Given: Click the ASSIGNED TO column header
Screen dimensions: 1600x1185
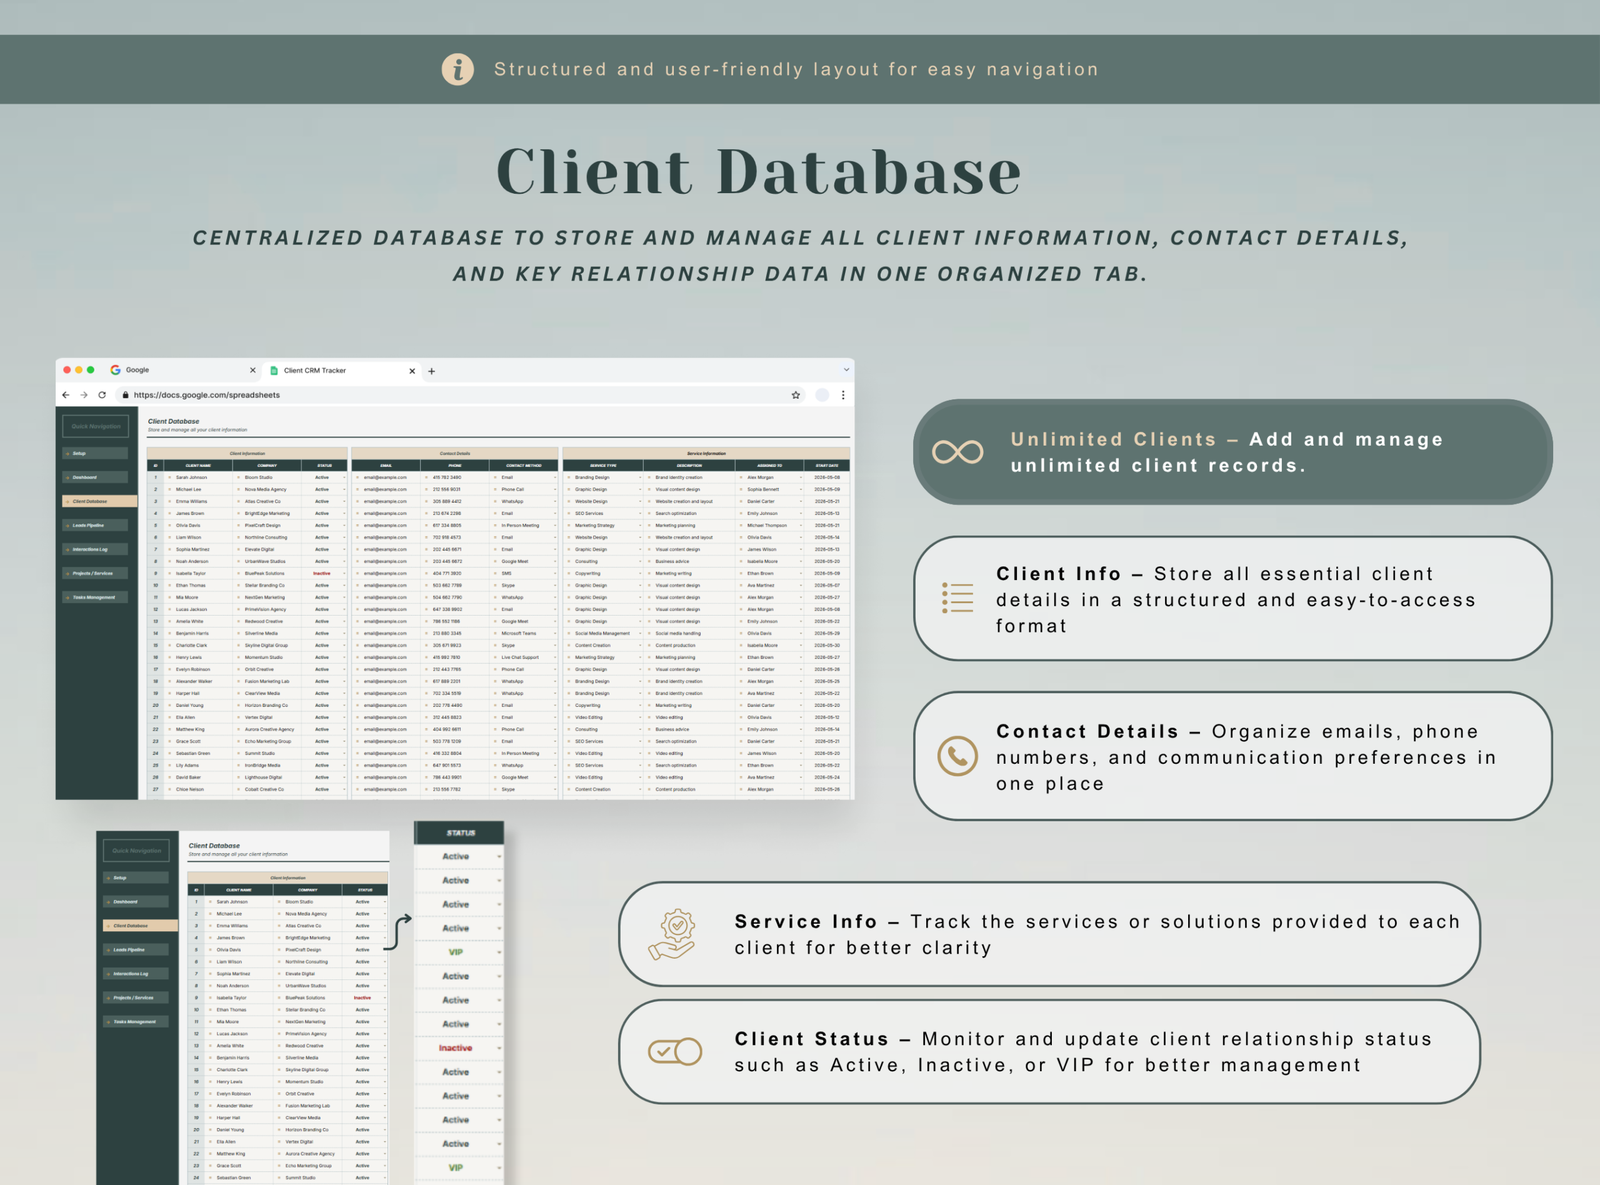Looking at the screenshot, I should (769, 466).
